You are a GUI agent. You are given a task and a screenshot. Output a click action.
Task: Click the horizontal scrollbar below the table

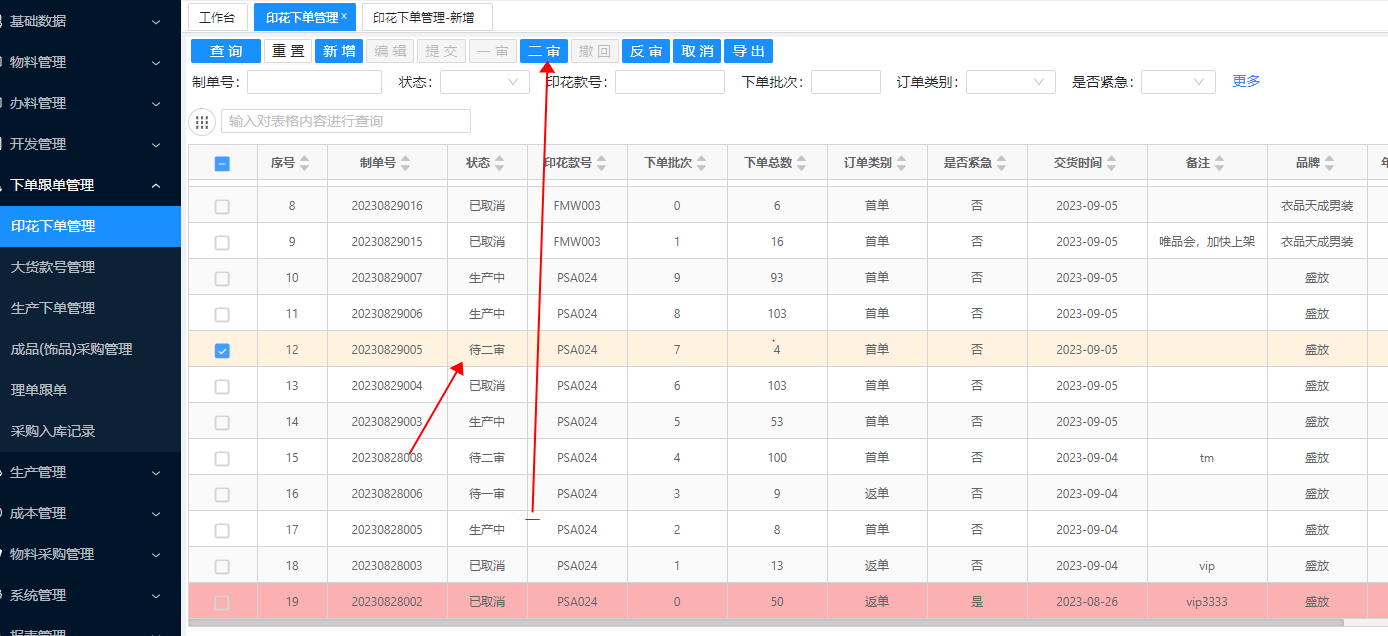(x=700, y=623)
